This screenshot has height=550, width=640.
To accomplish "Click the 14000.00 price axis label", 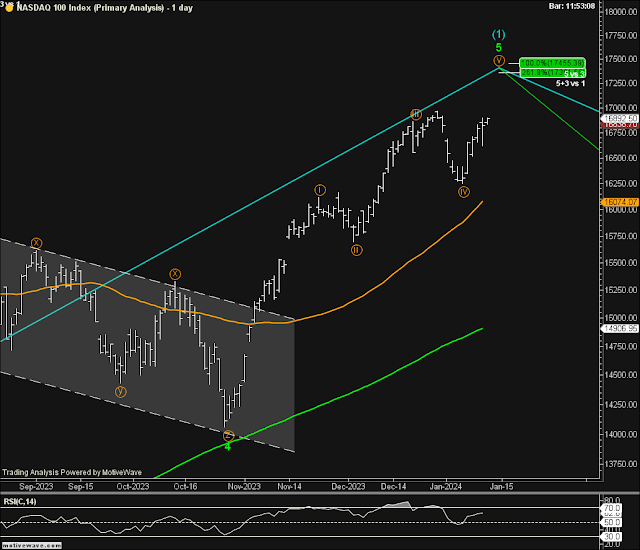I will point(620,434).
